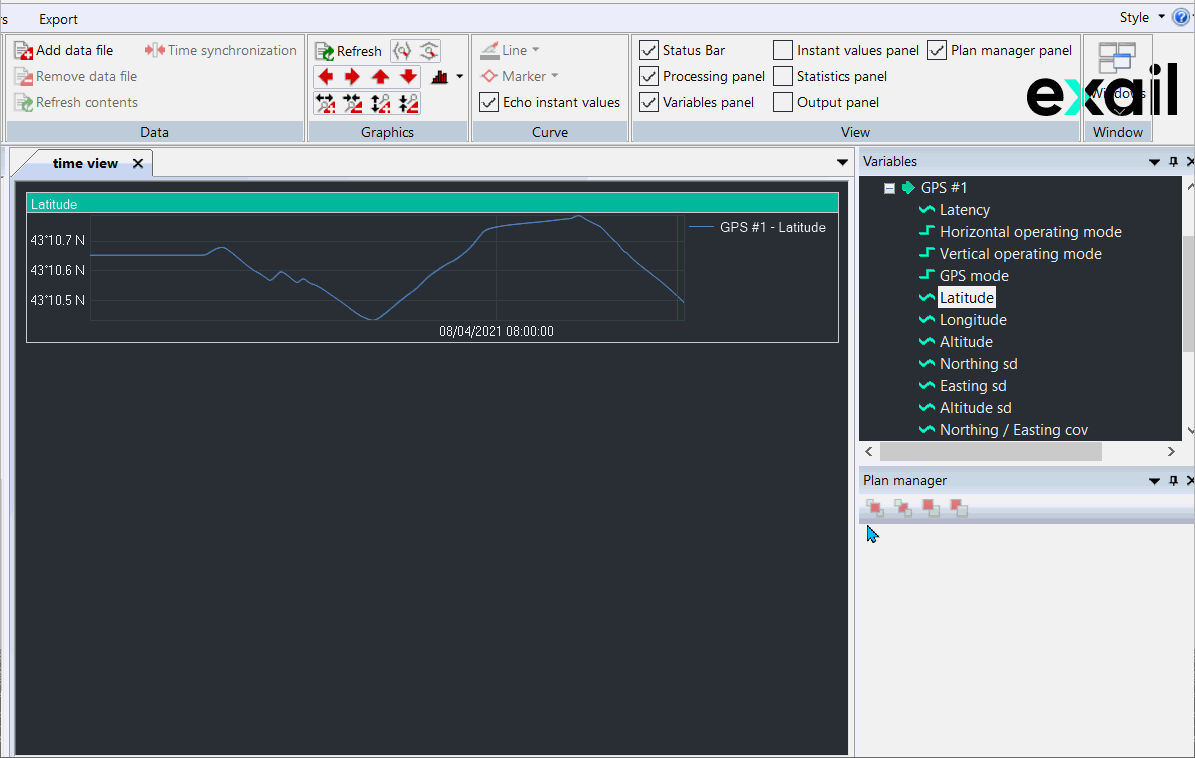The height and width of the screenshot is (758, 1195).
Task: Select Longitude in the Variables tree
Action: pyautogui.click(x=973, y=320)
